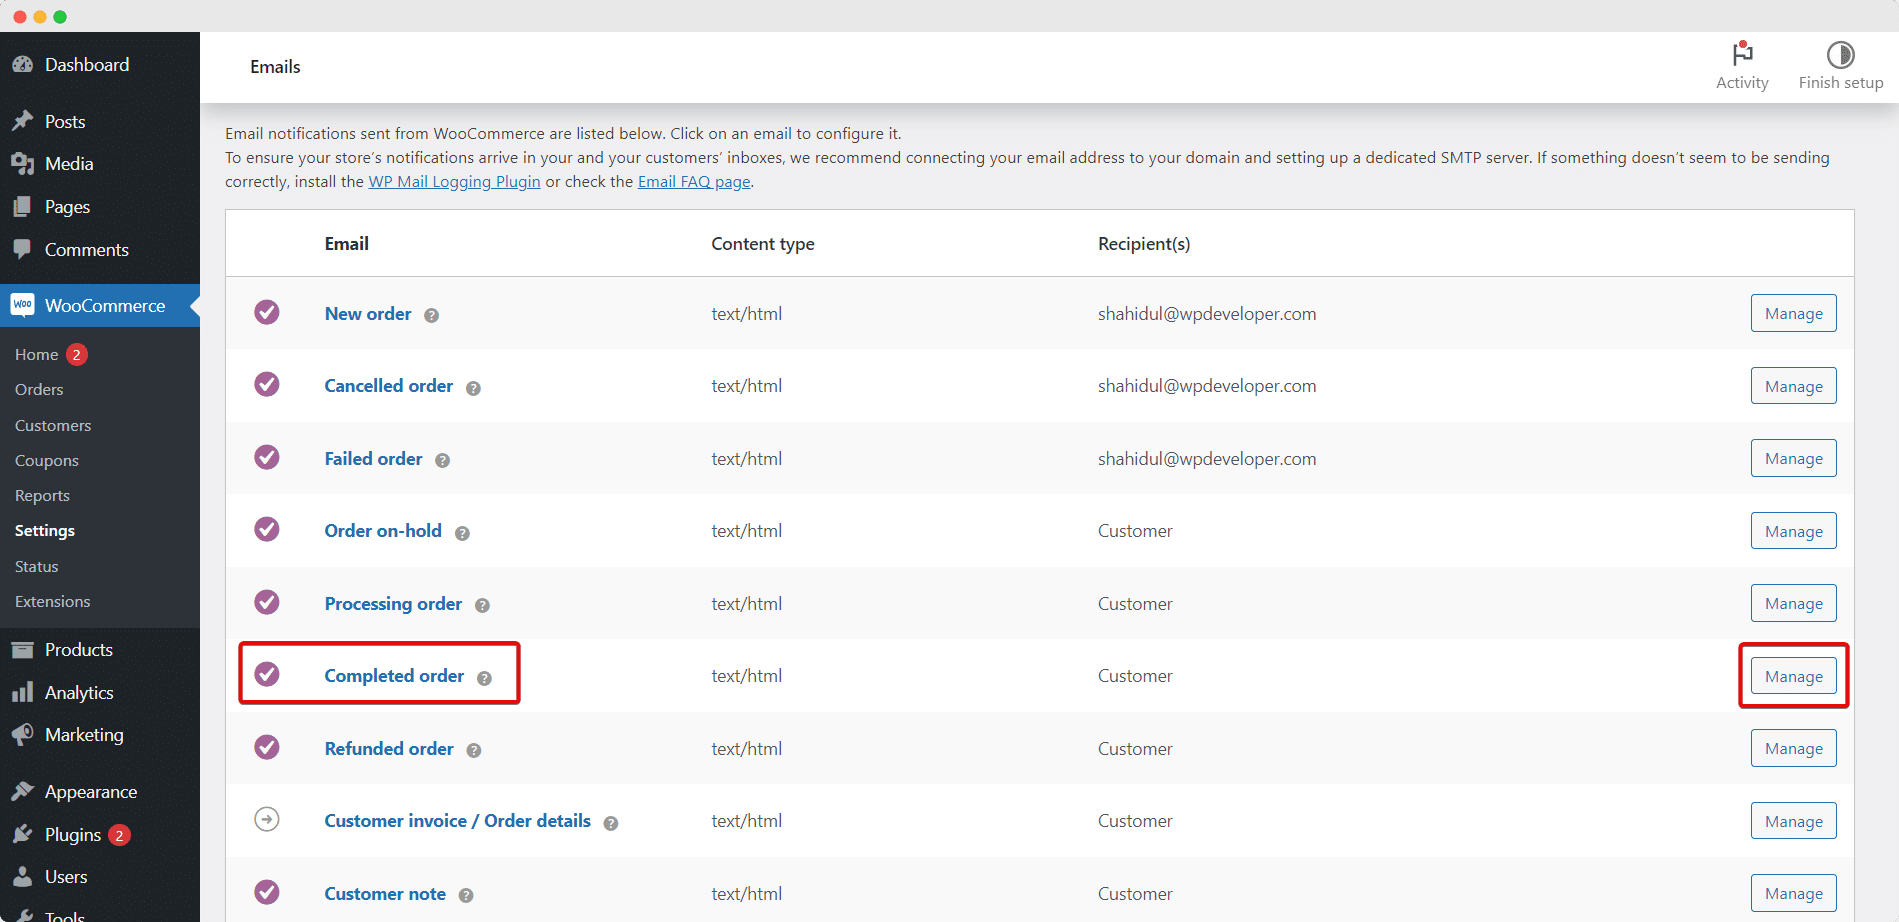1899x922 pixels.
Task: Click the Plugins plug icon
Action: pyautogui.click(x=22, y=835)
